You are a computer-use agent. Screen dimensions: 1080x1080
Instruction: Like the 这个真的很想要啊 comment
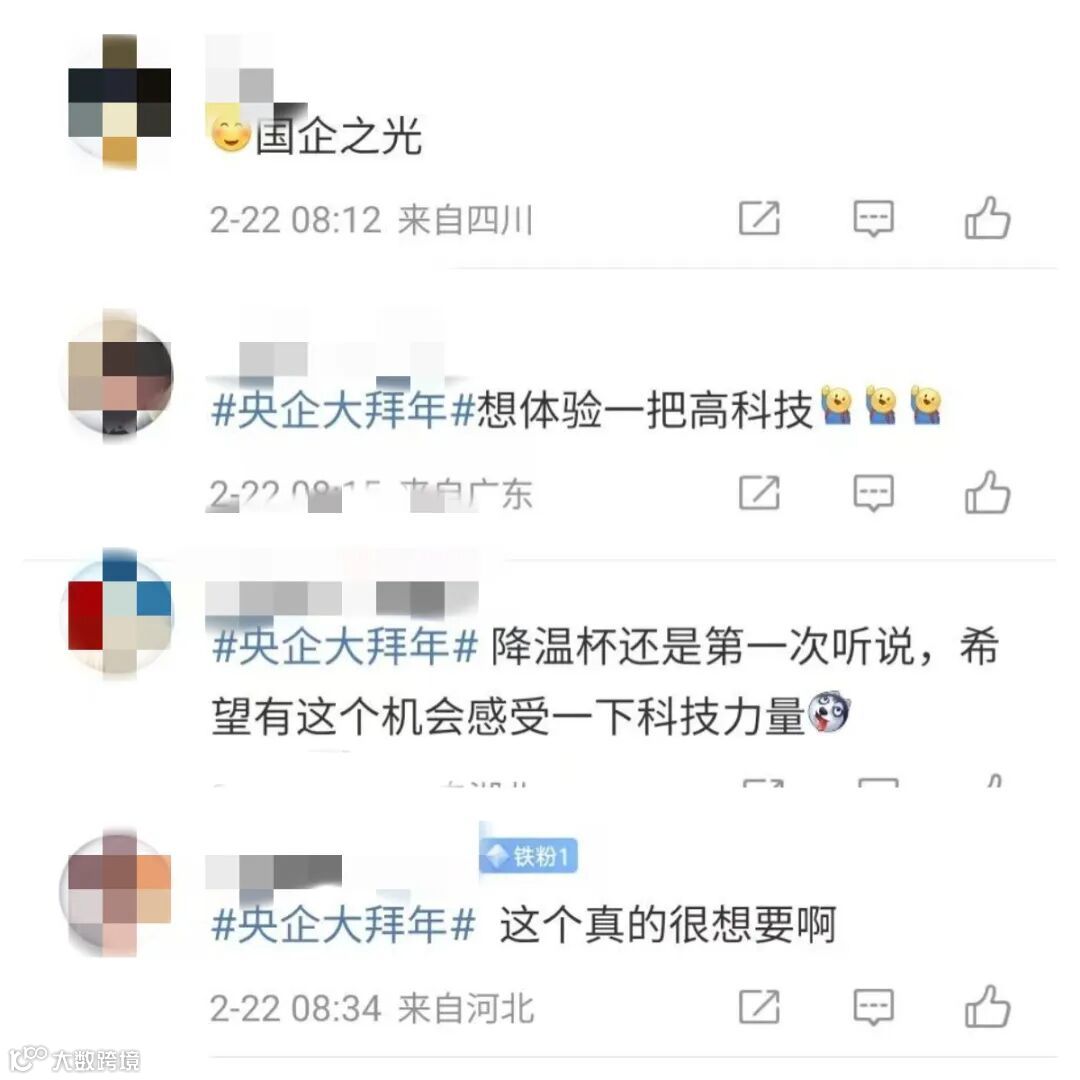tap(987, 1006)
